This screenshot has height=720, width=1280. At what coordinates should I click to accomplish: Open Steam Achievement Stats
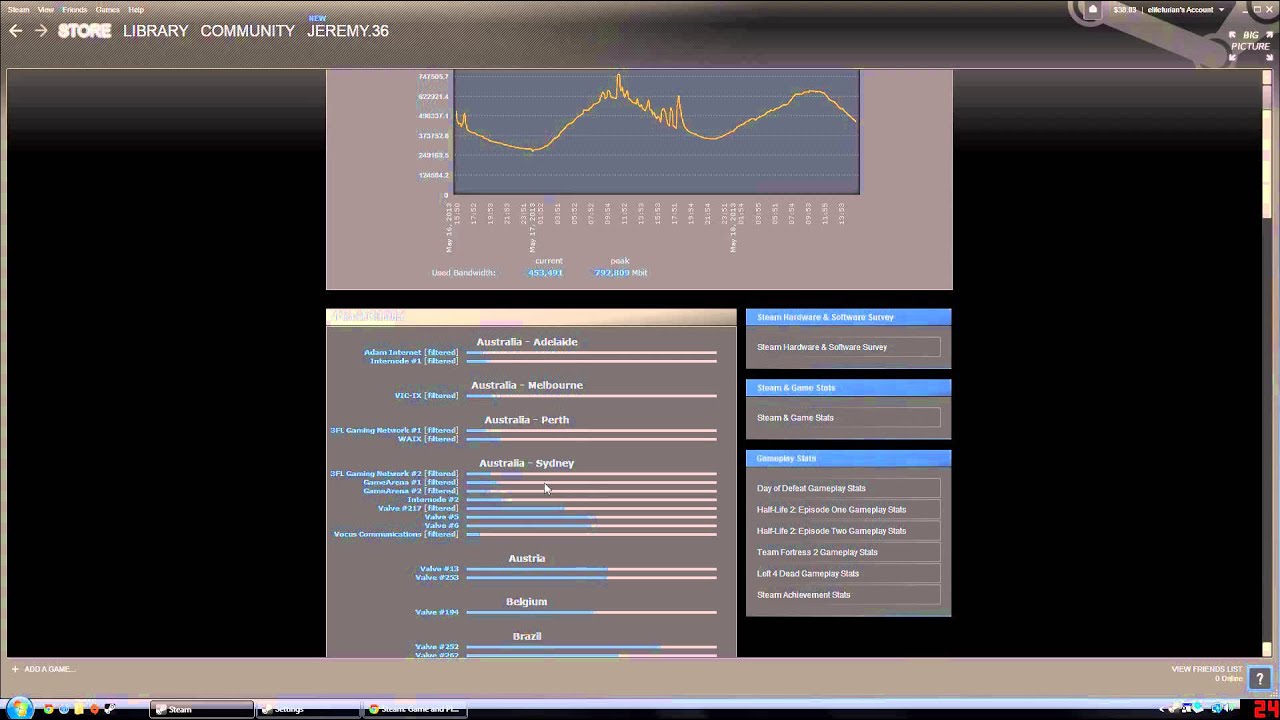click(x=848, y=595)
